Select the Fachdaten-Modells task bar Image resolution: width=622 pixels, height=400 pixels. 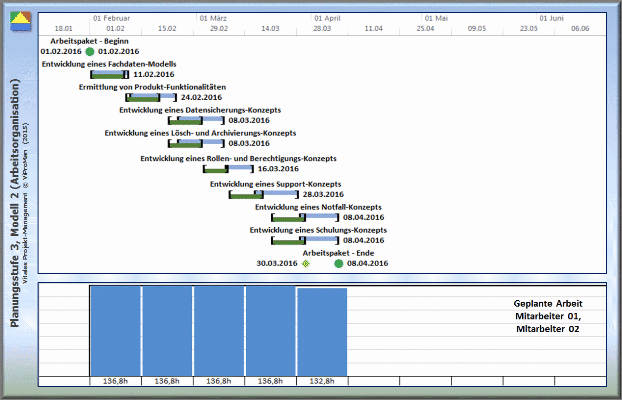(110, 74)
